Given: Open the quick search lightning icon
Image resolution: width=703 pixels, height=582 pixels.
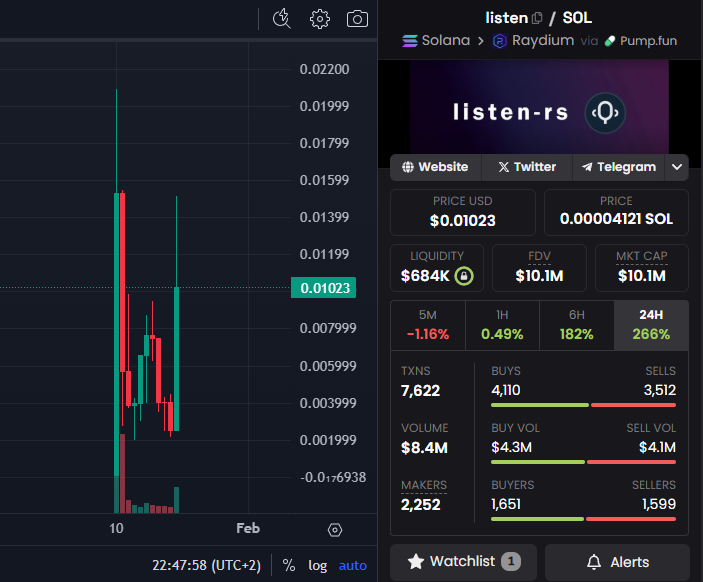Looking at the screenshot, I should pos(282,19).
